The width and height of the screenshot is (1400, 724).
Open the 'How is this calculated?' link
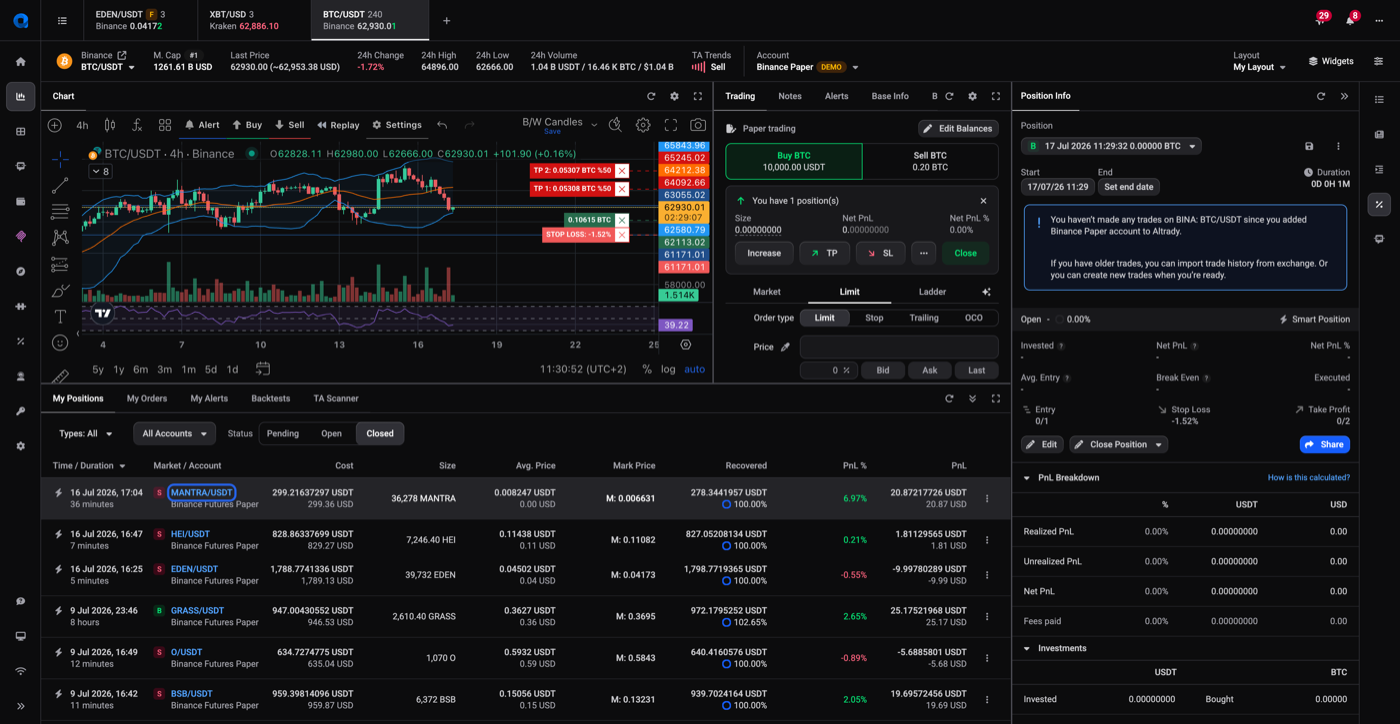pyautogui.click(x=1308, y=478)
